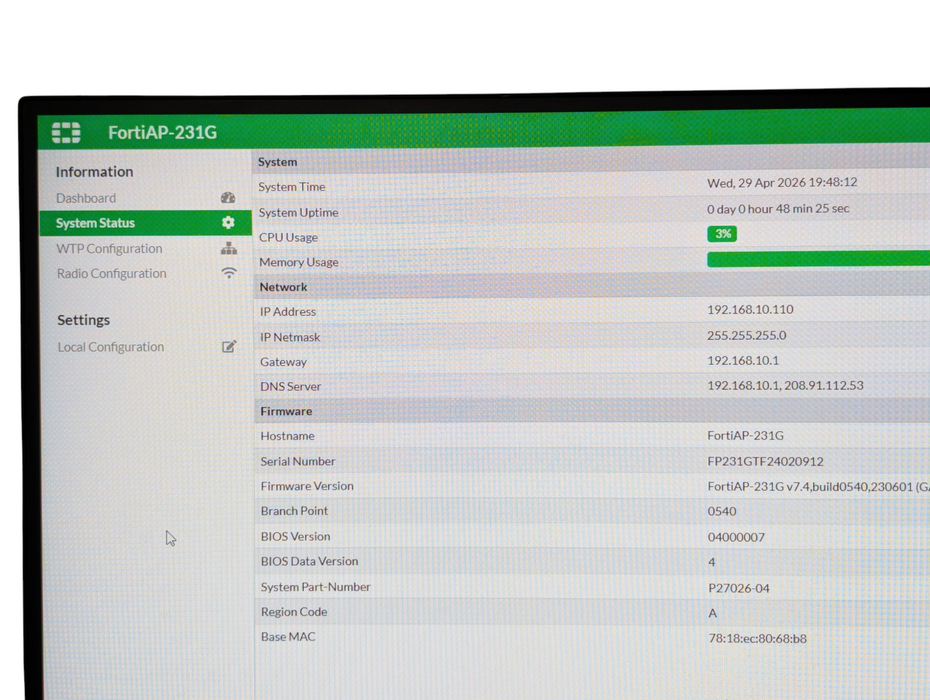Viewport: 930px width, 700px height.
Task: Select System Status in the sidebar
Action: pos(146,223)
